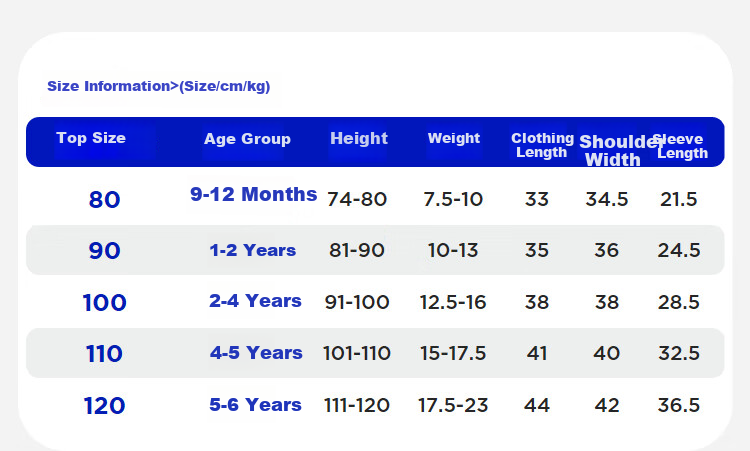This screenshot has height=451, width=750.
Task: Select the 'Age Group' column header
Action: 247,139
